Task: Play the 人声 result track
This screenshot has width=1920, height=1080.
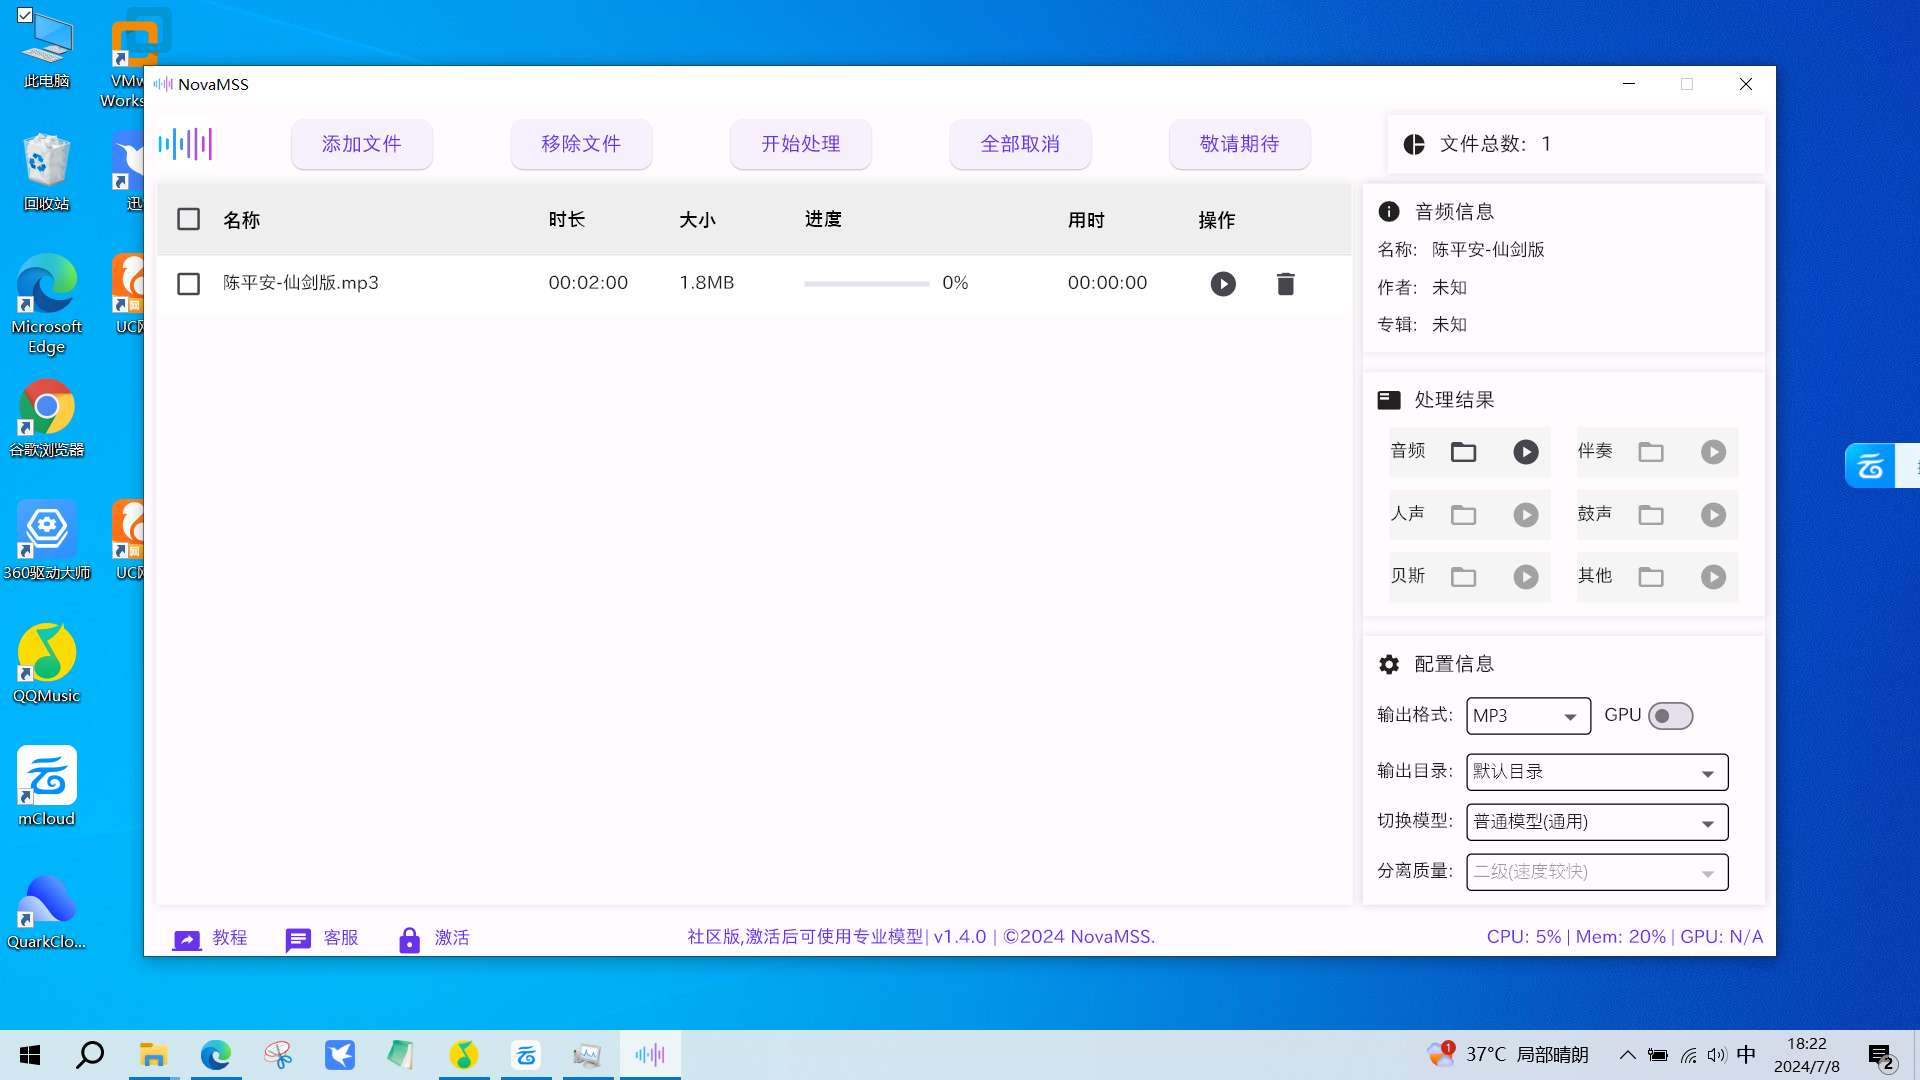Action: point(1525,515)
